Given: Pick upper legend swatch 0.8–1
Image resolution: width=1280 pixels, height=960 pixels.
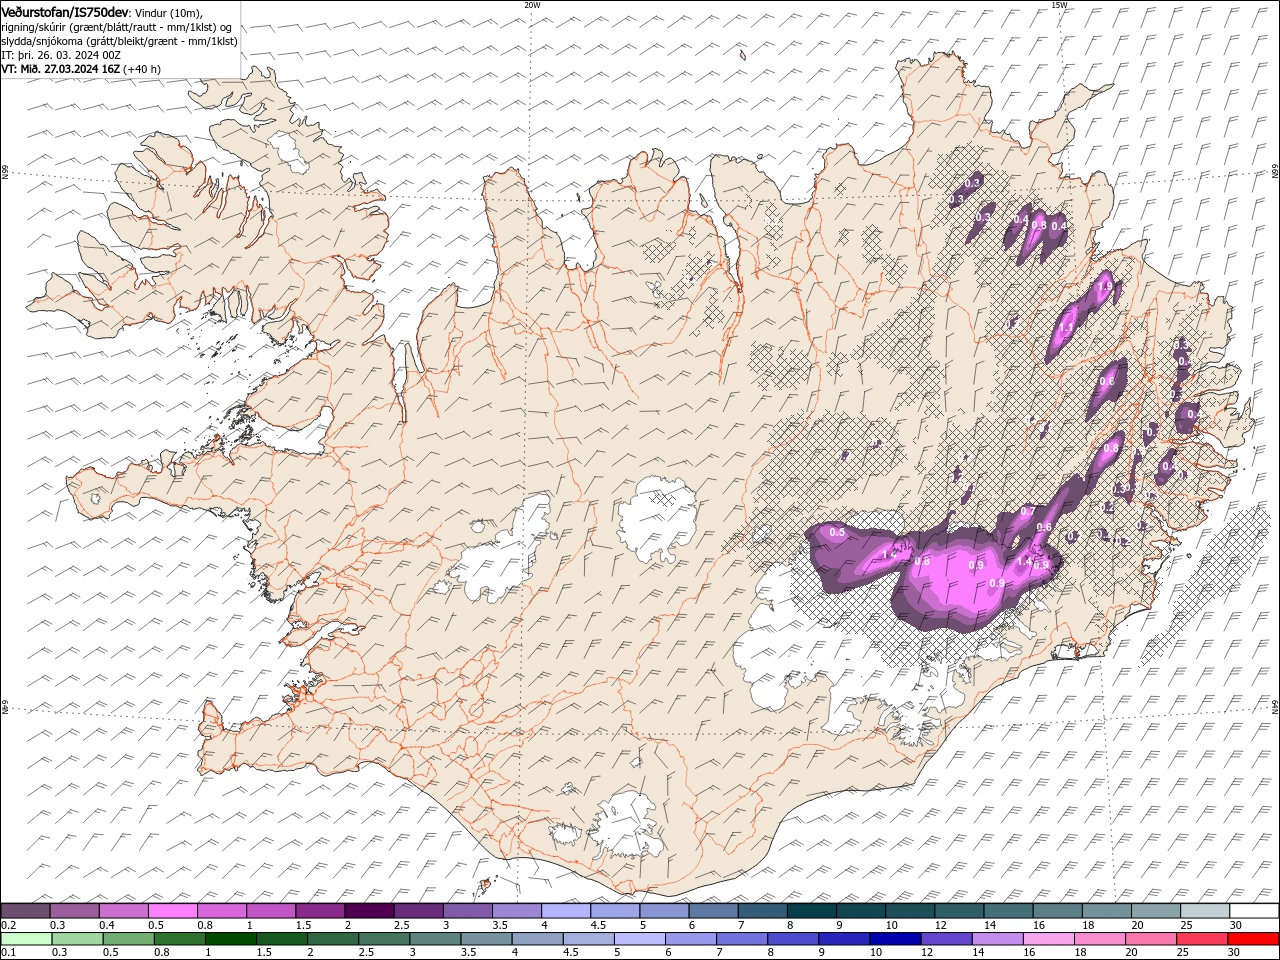Looking at the screenshot, I should point(222,911).
